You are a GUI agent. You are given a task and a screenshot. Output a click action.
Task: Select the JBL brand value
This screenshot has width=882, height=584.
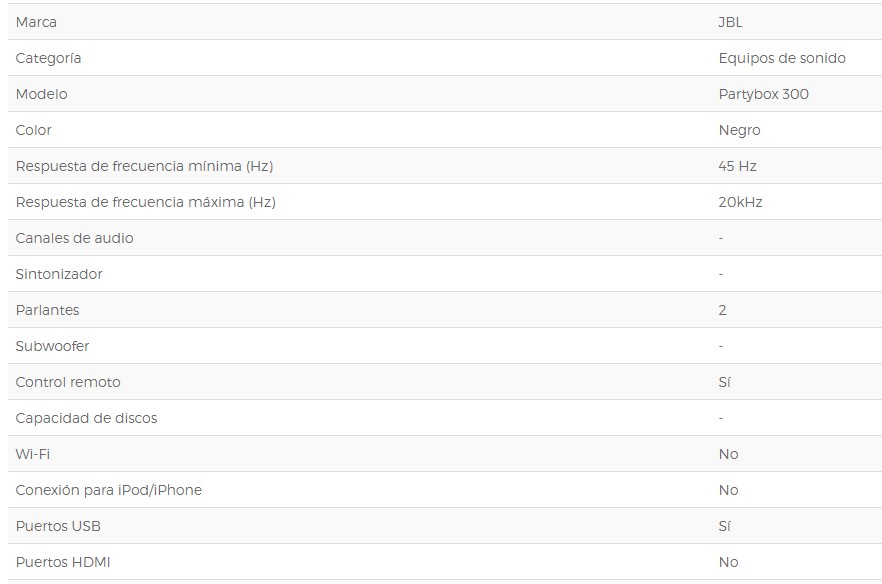(730, 22)
